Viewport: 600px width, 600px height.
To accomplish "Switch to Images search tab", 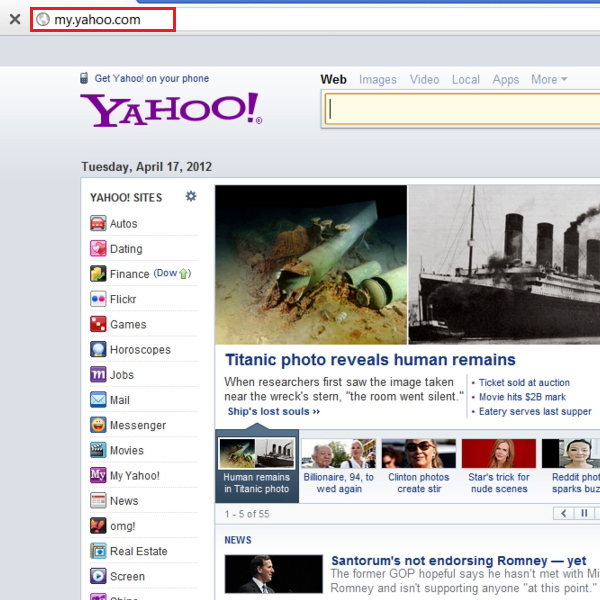I will pyautogui.click(x=378, y=79).
